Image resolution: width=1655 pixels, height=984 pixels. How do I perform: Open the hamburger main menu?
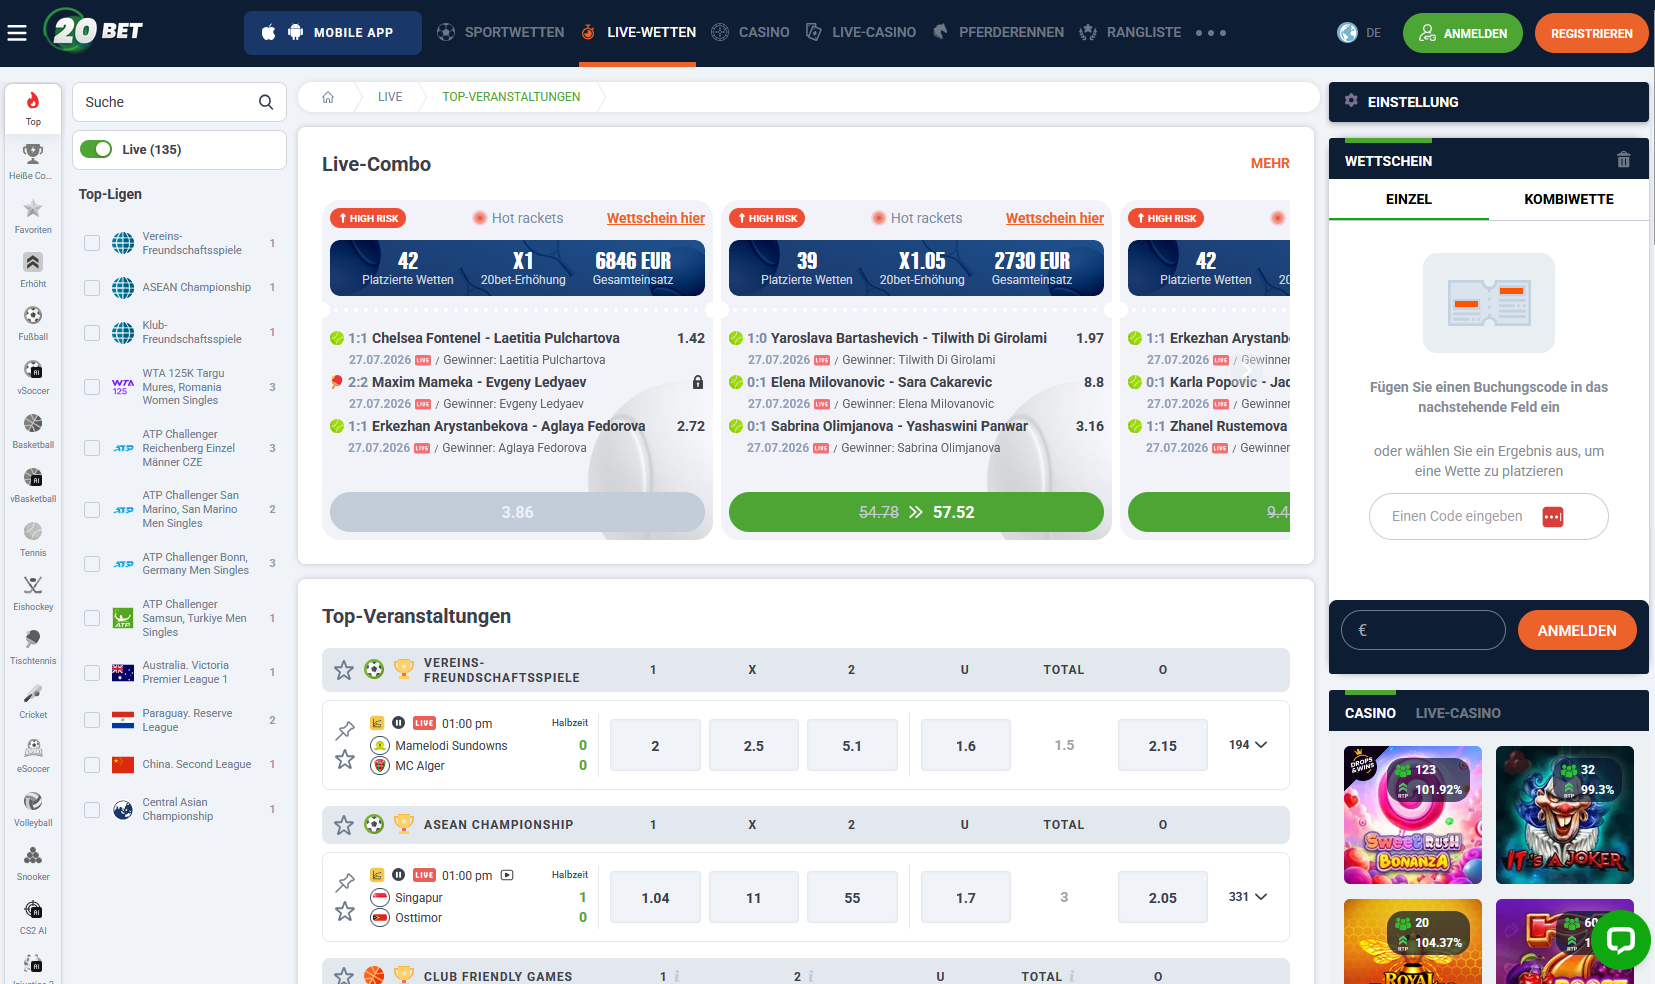click(17, 33)
